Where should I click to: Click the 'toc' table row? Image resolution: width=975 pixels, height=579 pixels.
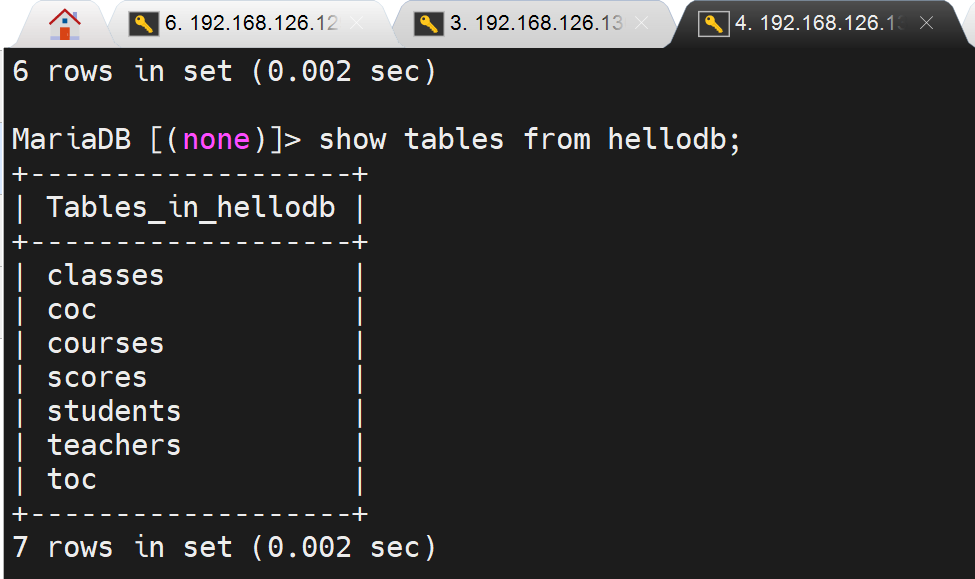point(72,479)
